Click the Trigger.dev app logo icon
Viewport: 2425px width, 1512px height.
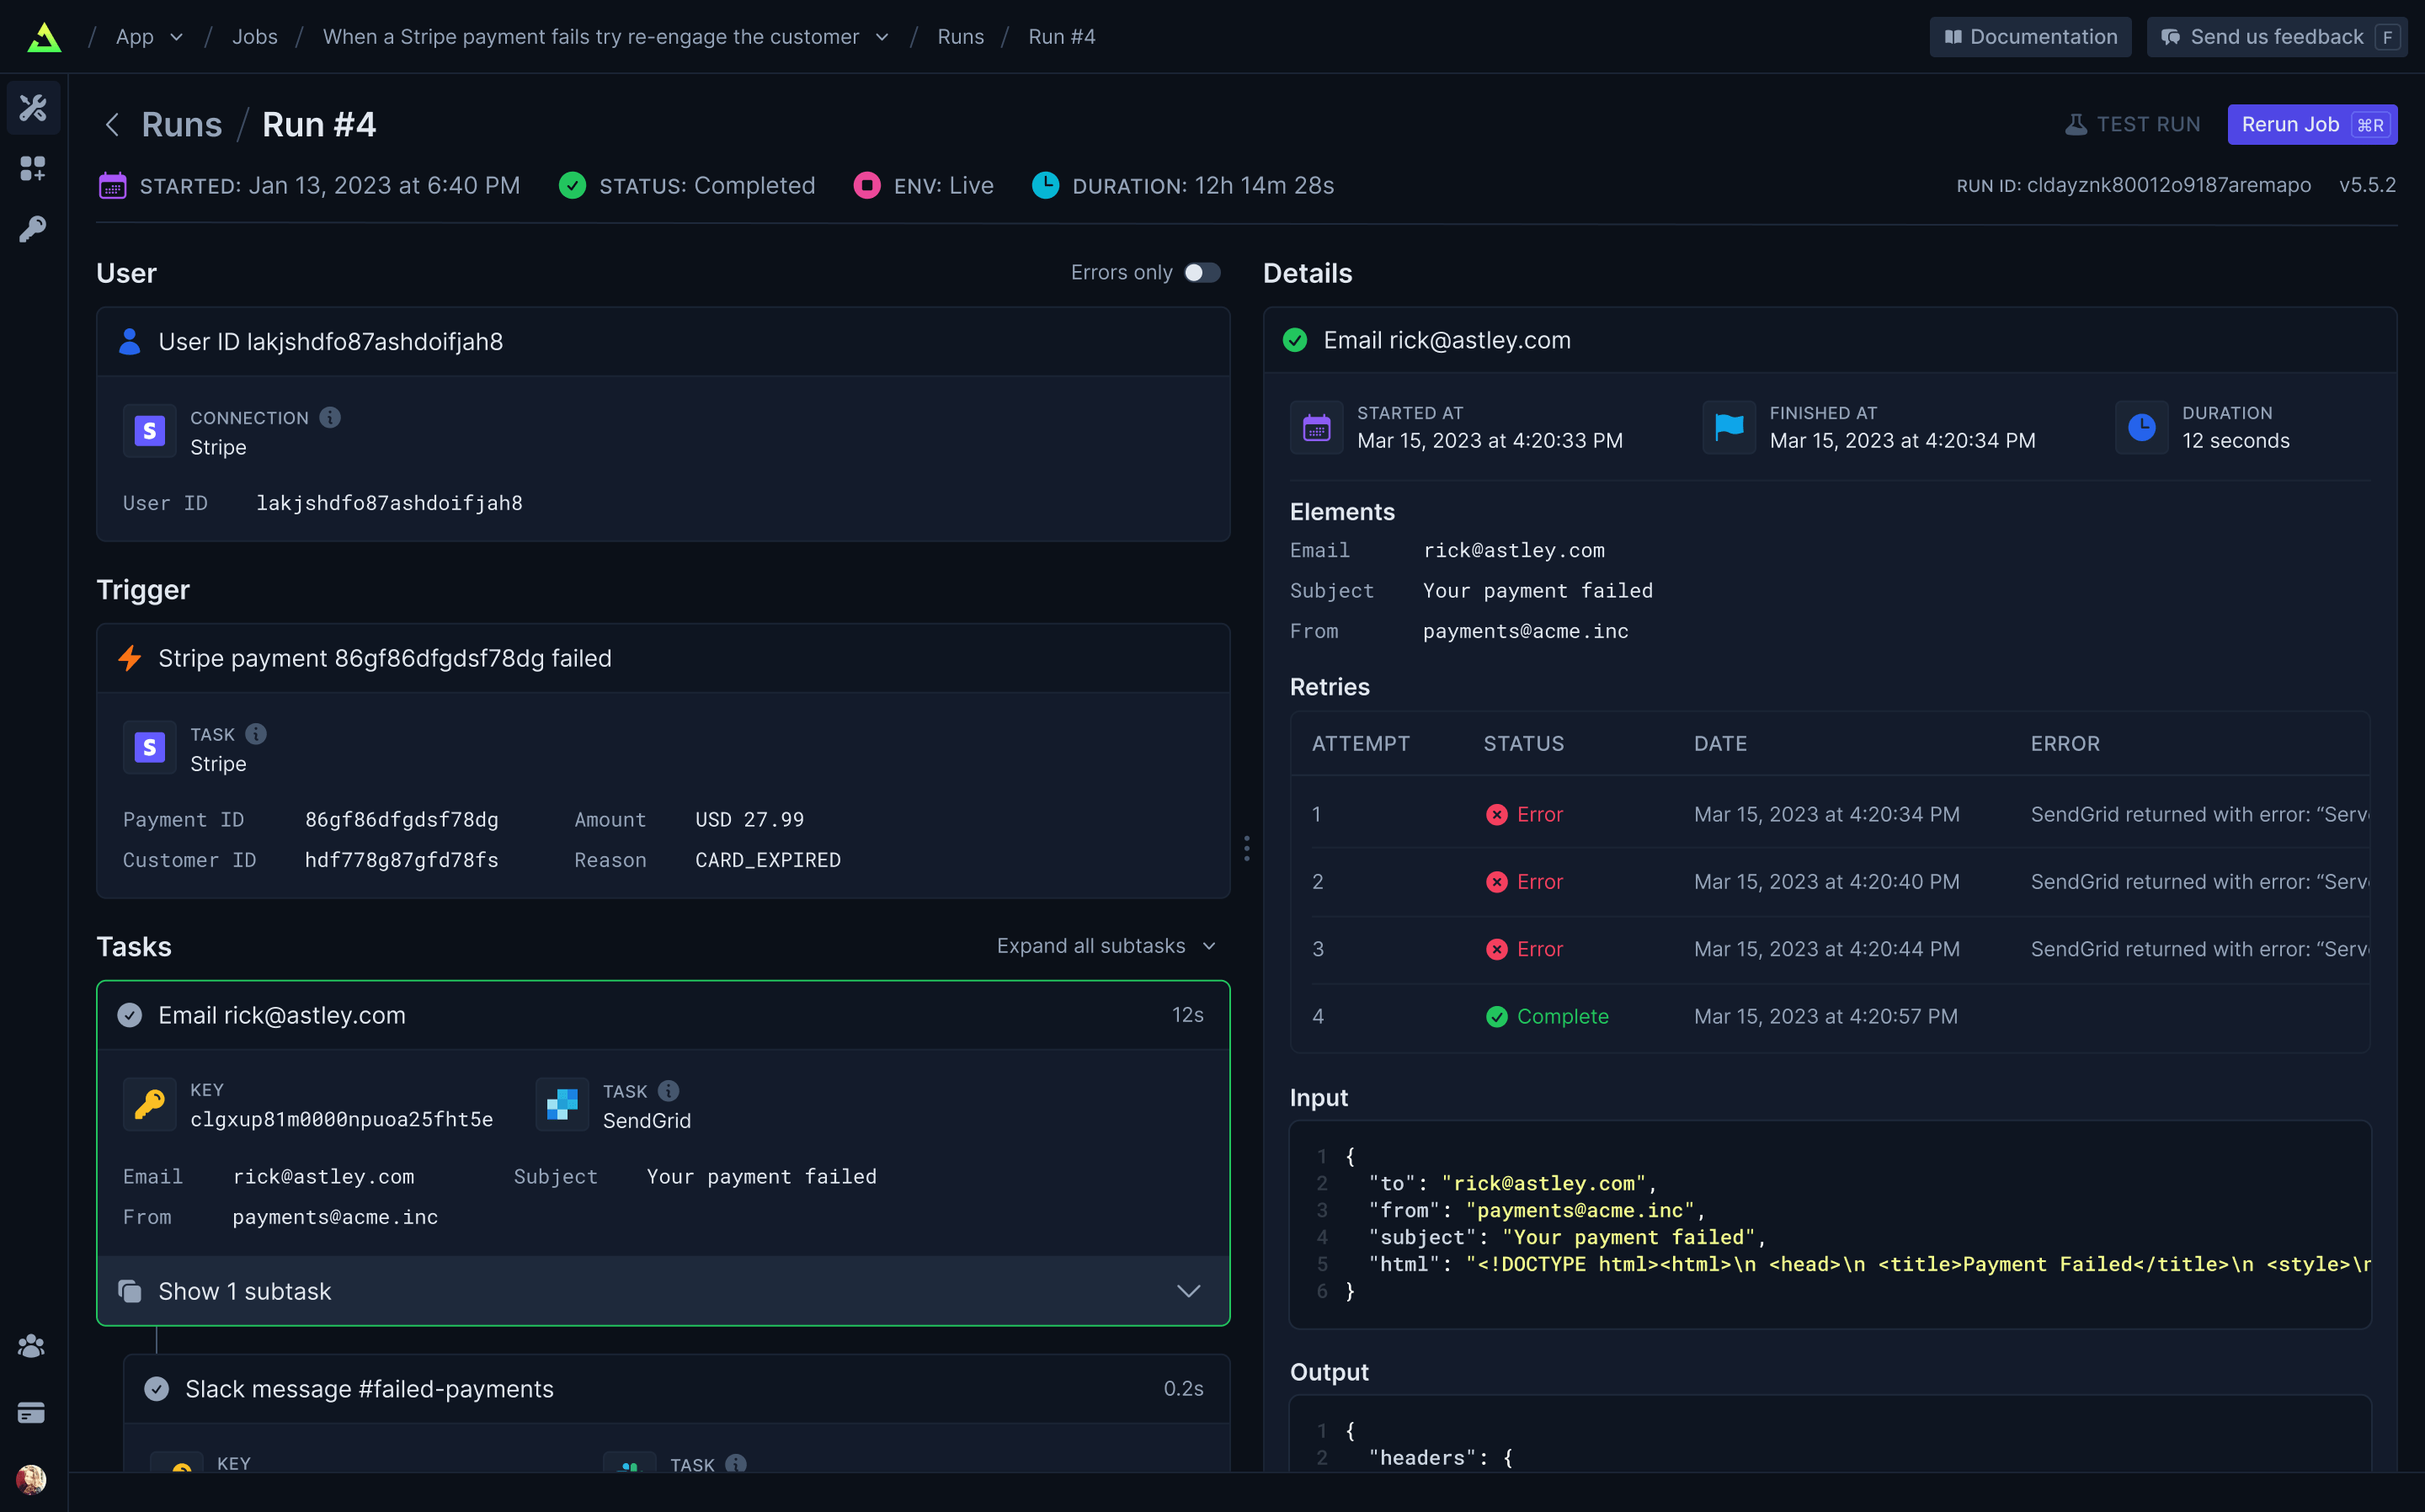[x=47, y=36]
